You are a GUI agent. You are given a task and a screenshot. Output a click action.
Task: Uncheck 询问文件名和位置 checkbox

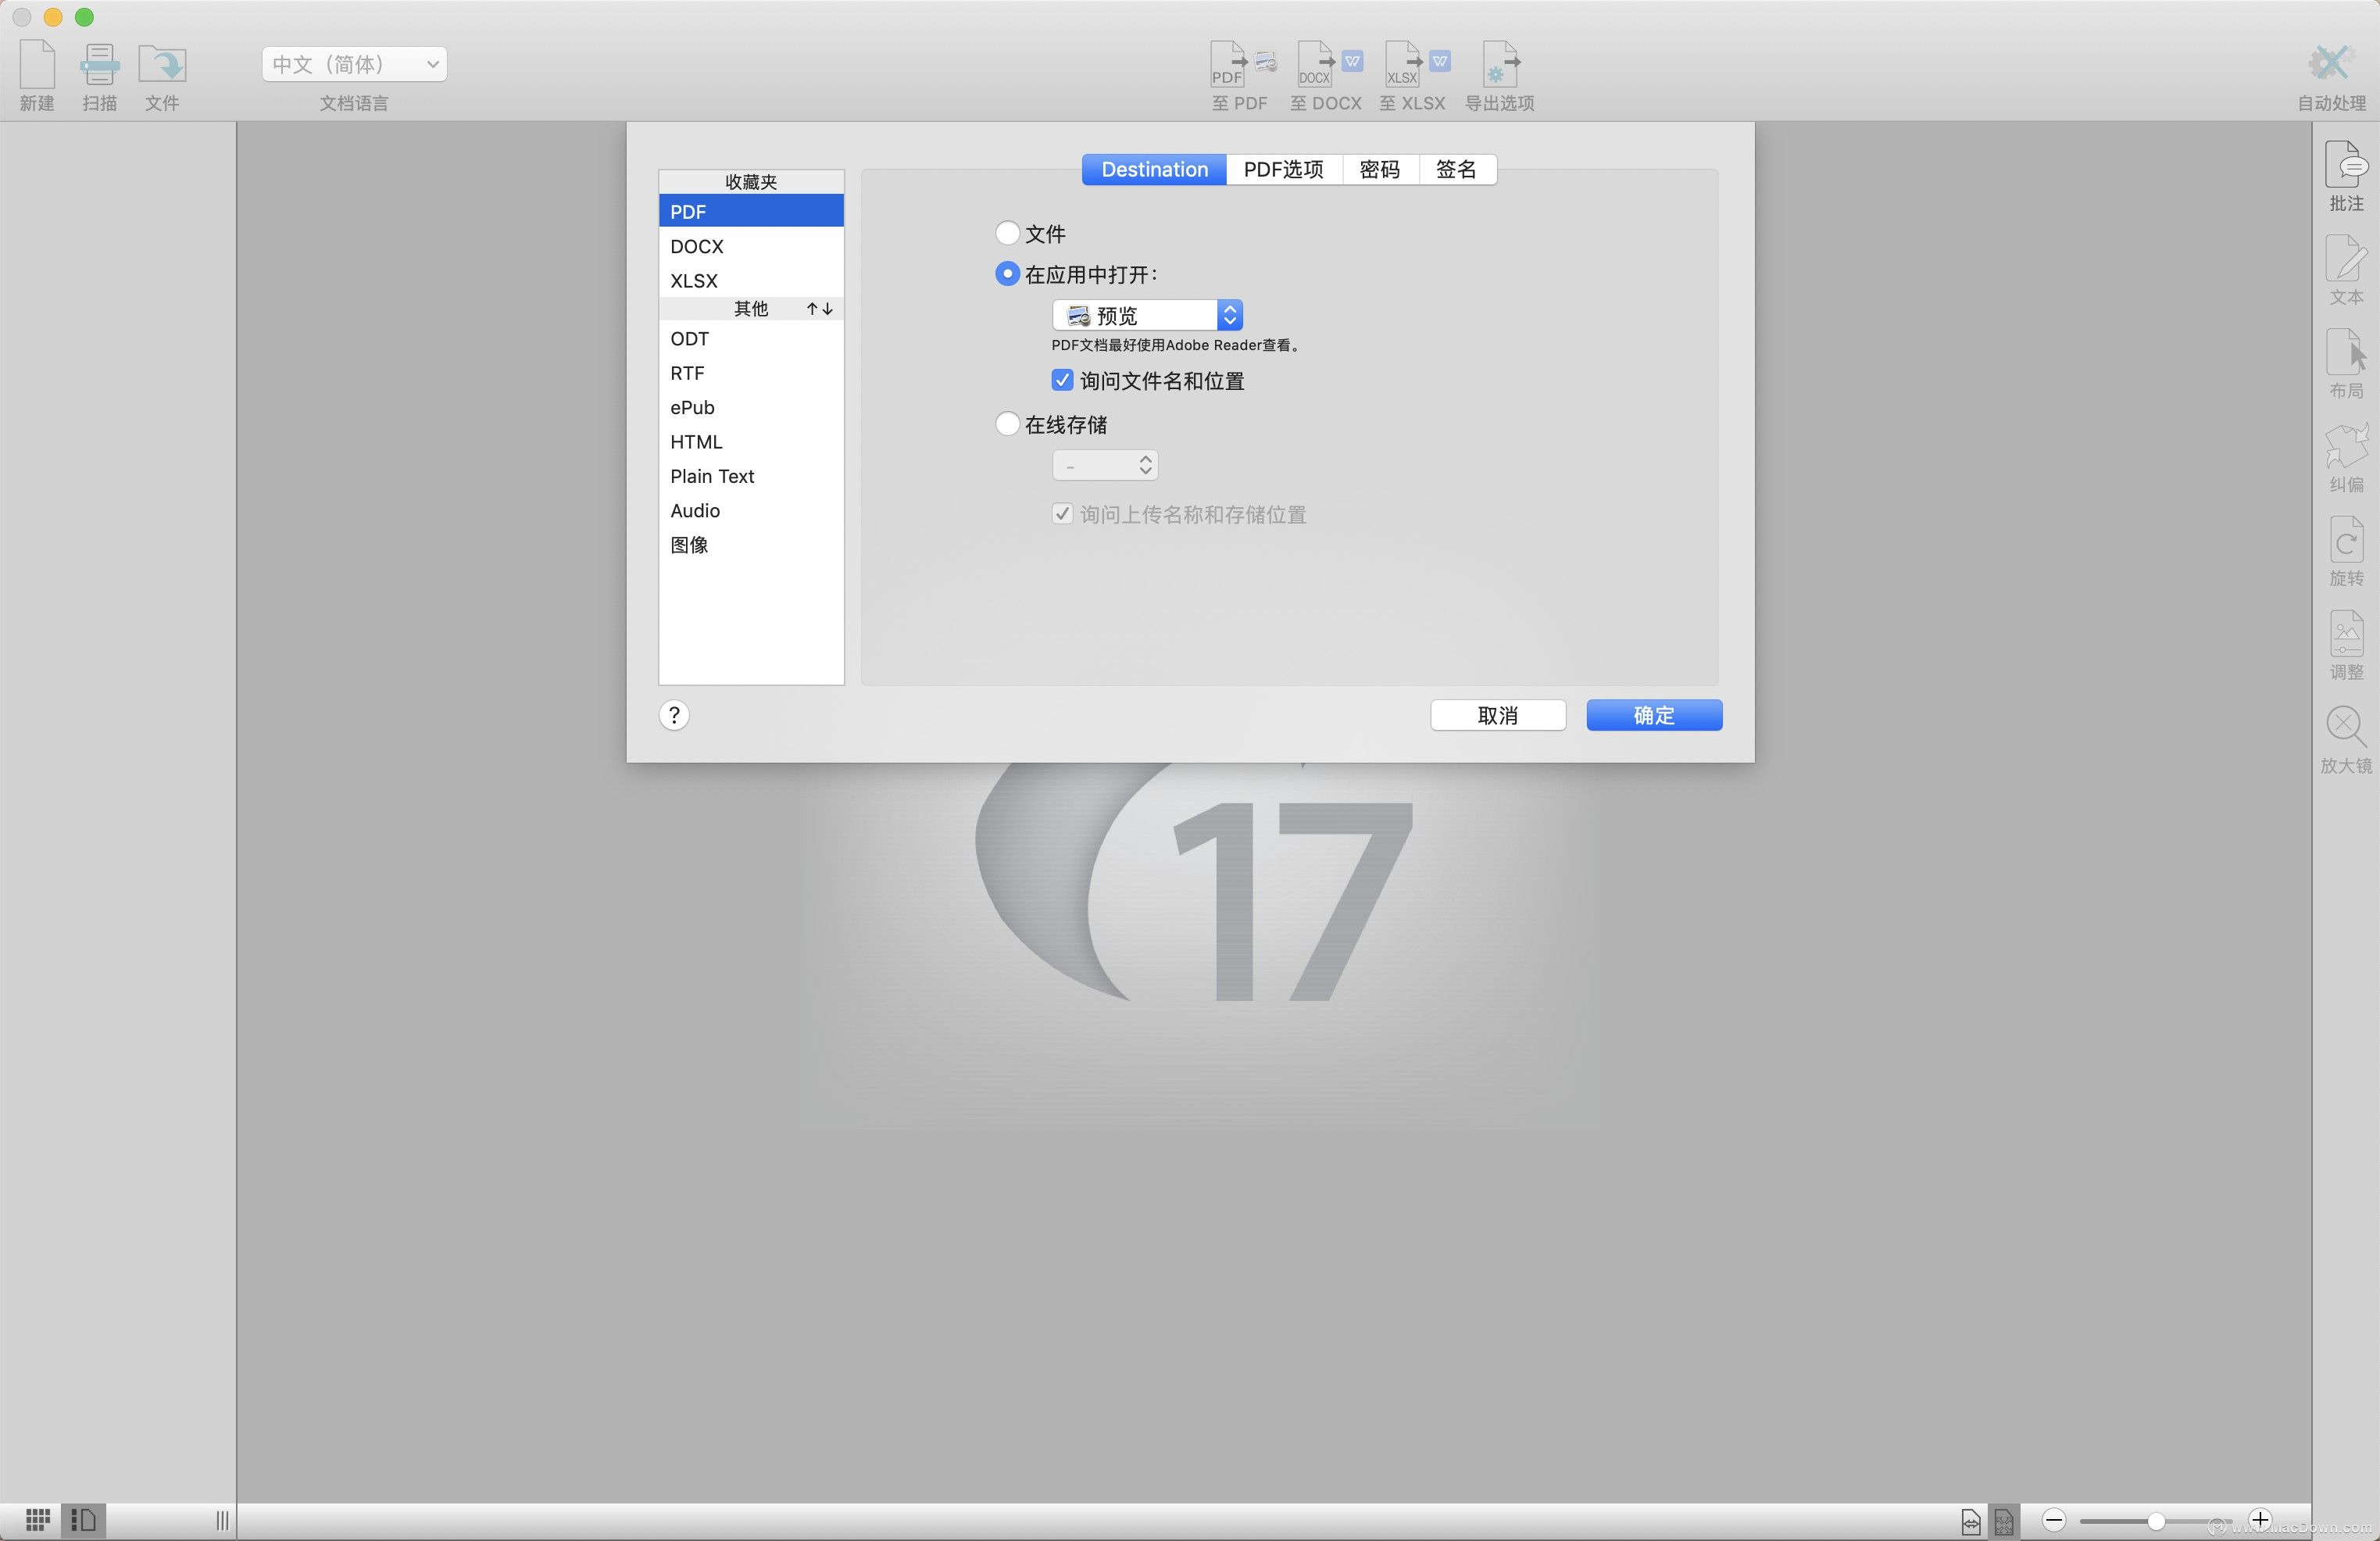pyautogui.click(x=1062, y=380)
